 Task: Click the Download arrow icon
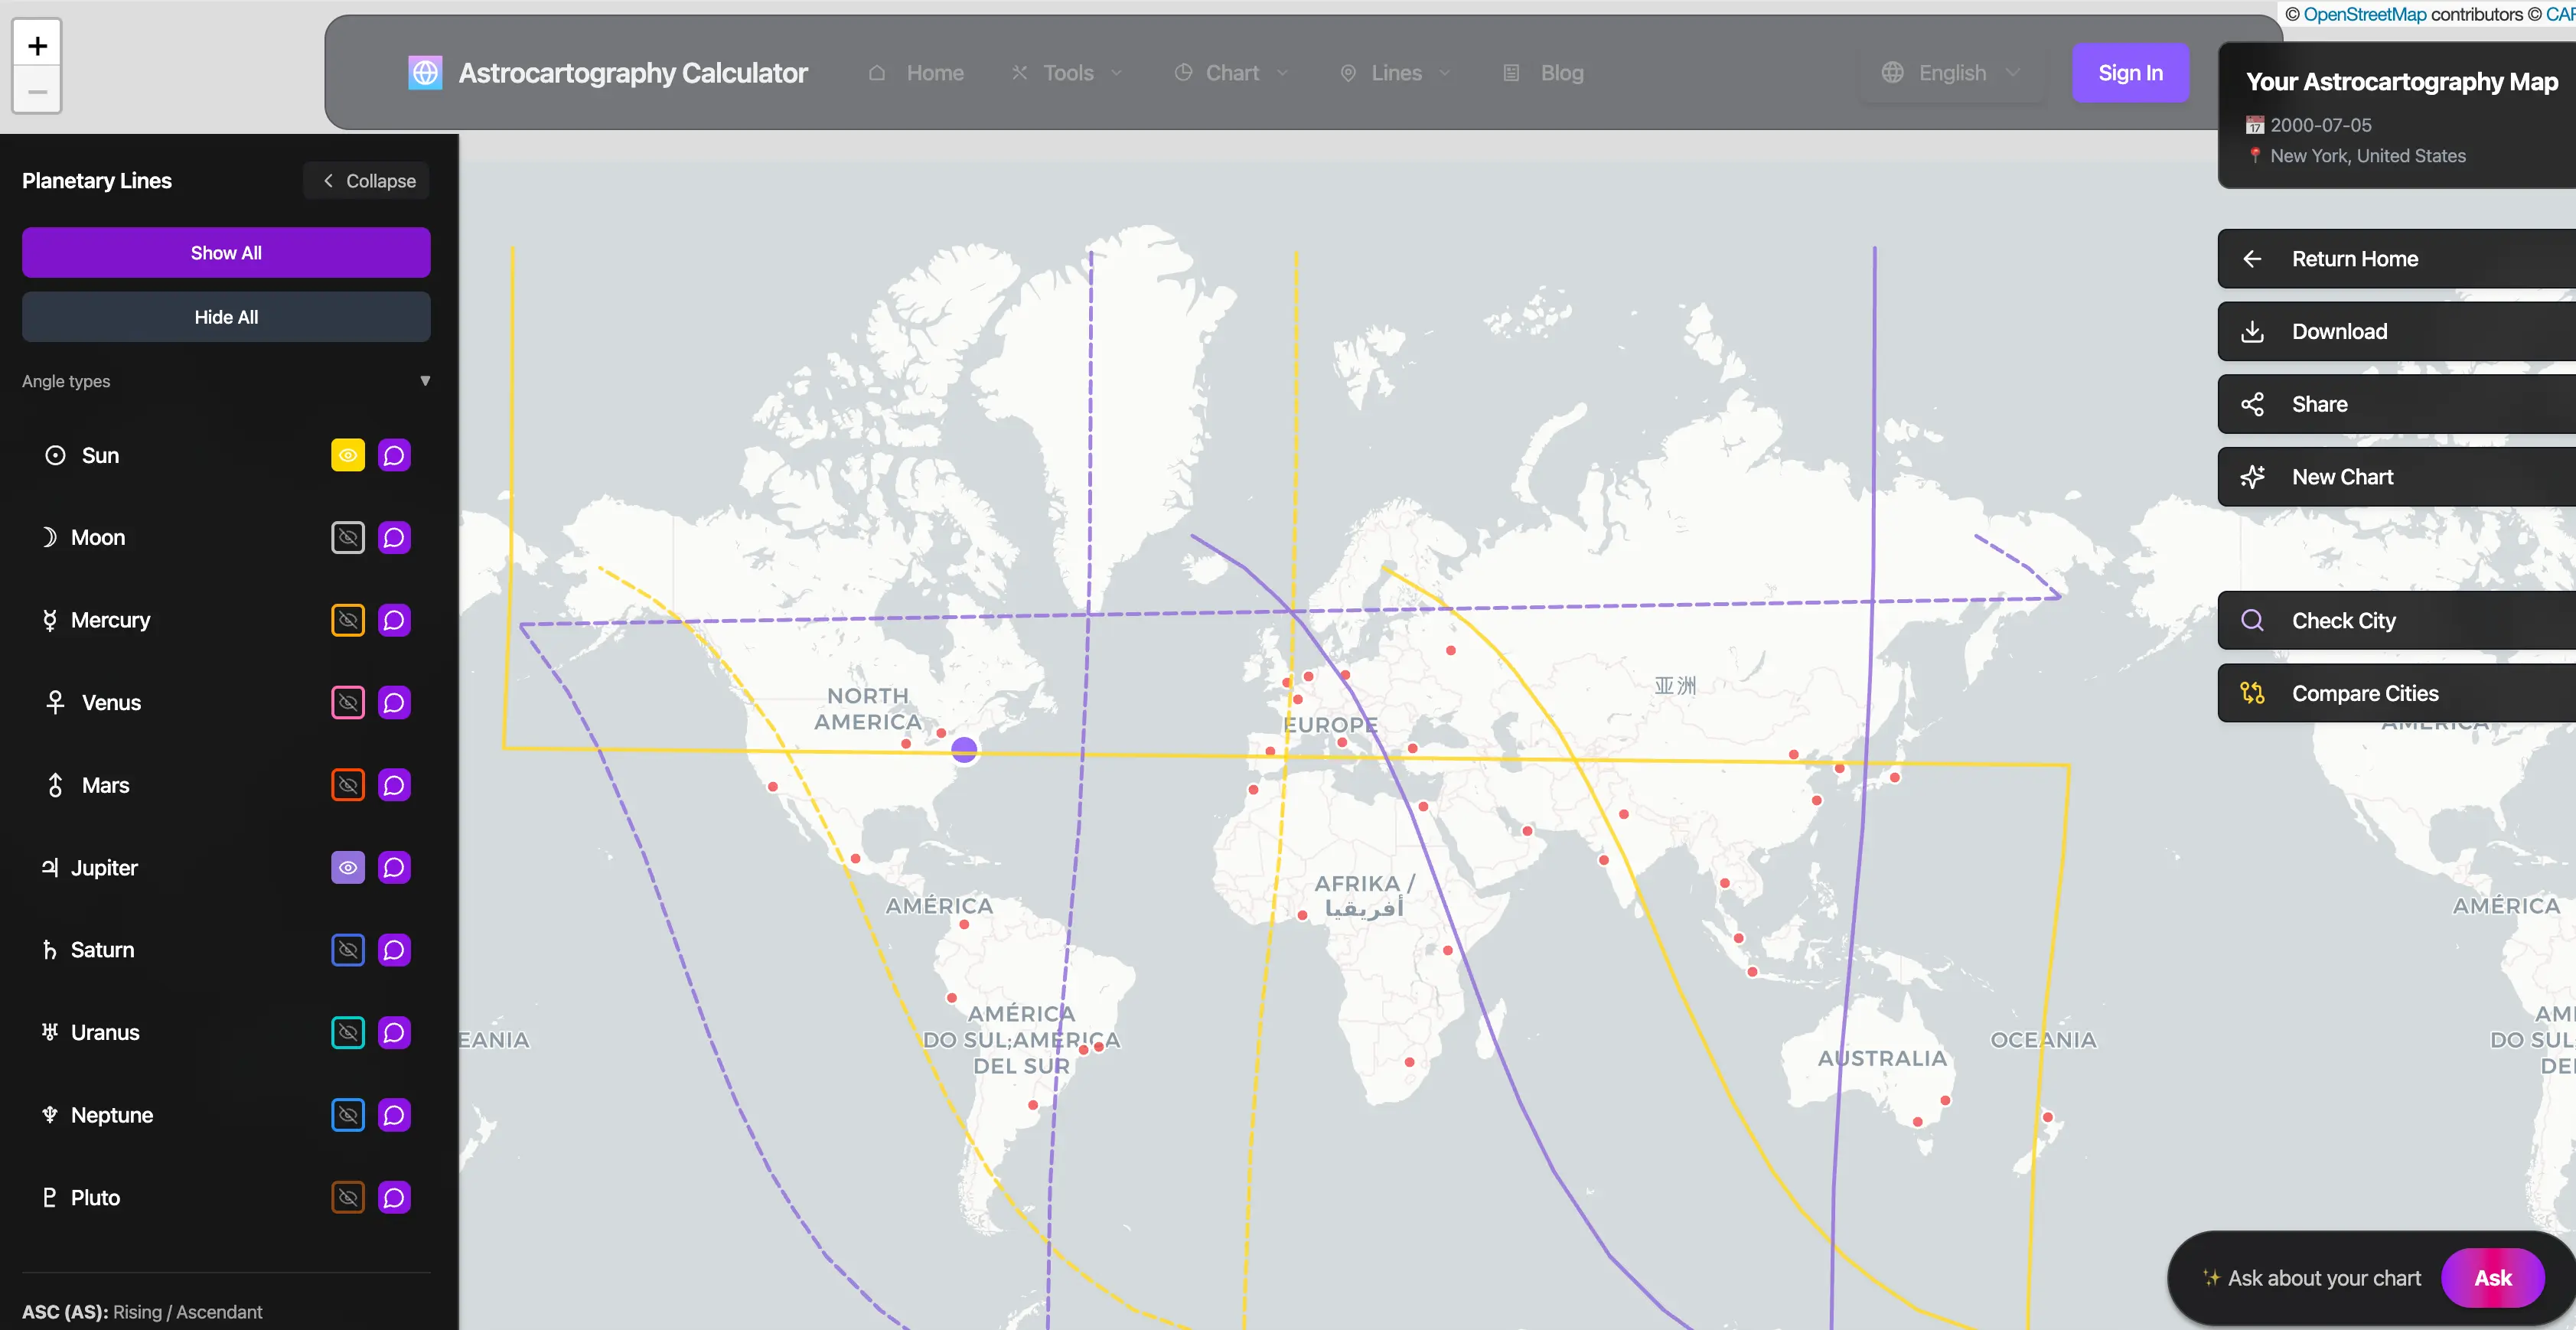pyautogui.click(x=2252, y=332)
